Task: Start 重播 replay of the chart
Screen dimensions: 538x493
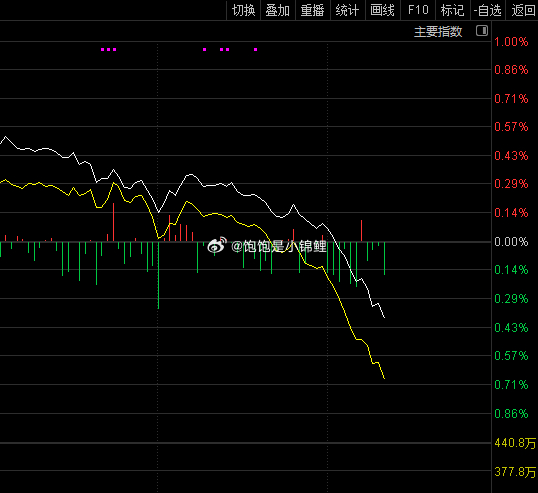Action: click(x=313, y=10)
